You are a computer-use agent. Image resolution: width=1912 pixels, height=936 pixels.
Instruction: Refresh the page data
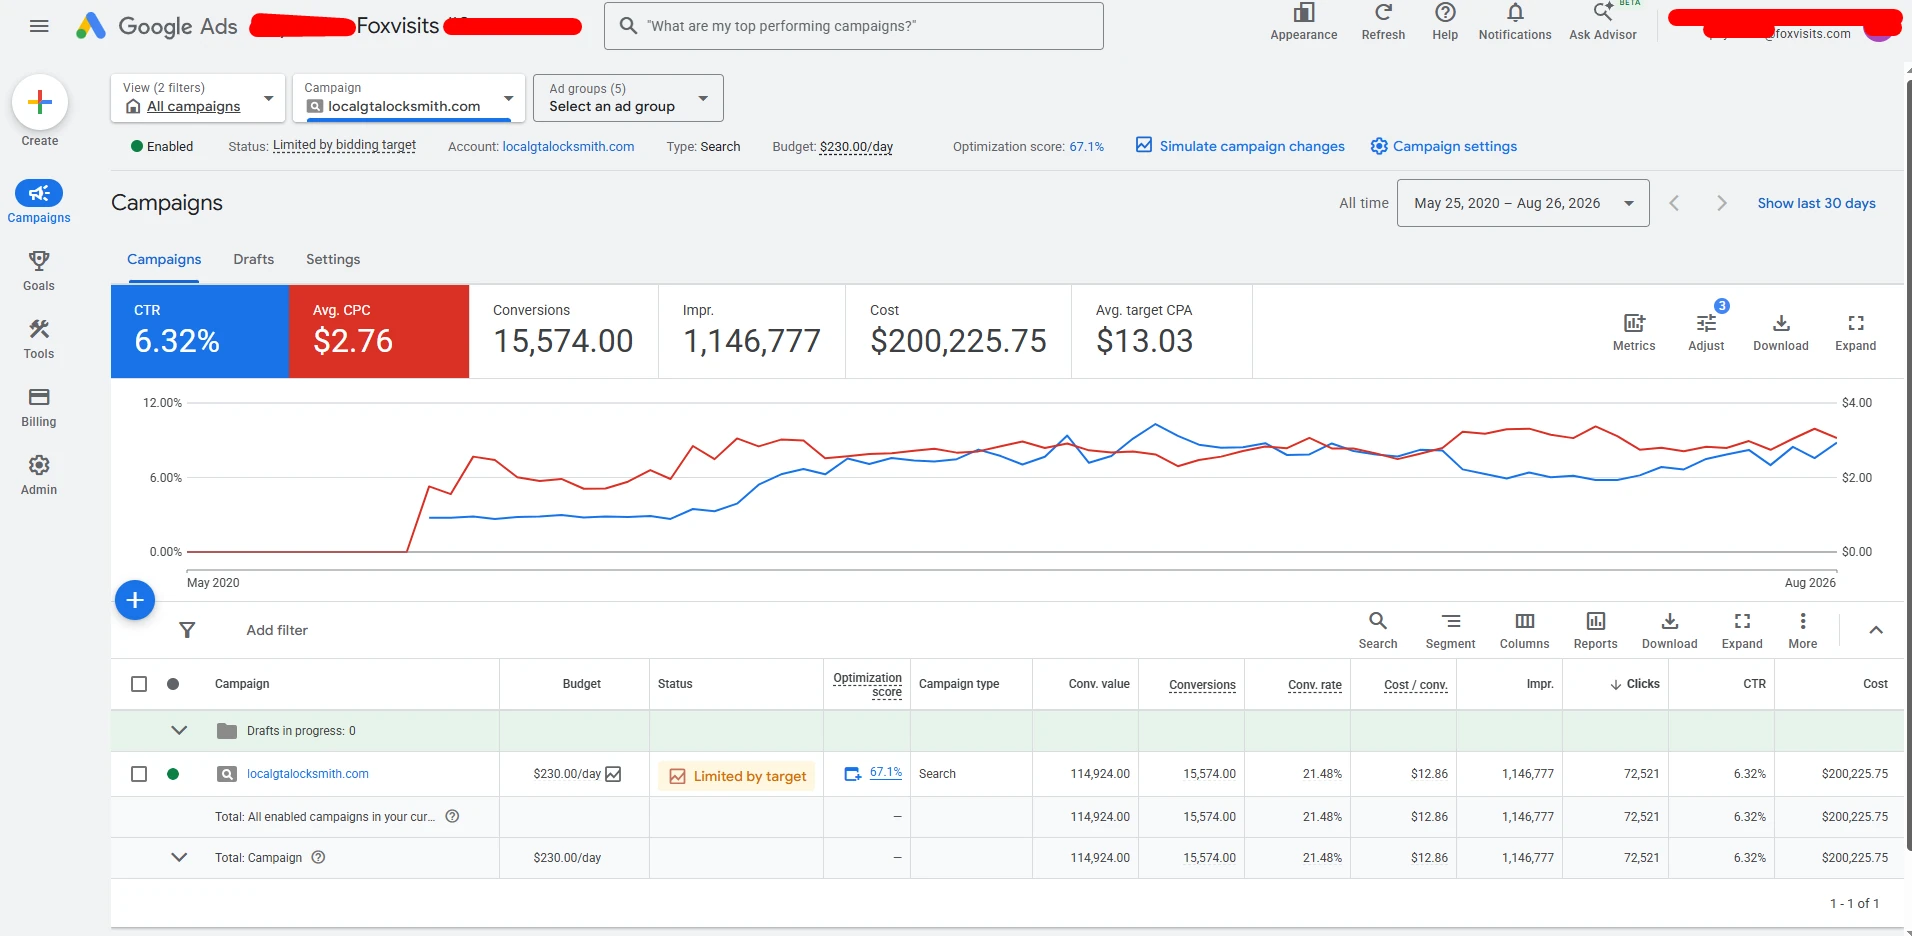[x=1383, y=22]
